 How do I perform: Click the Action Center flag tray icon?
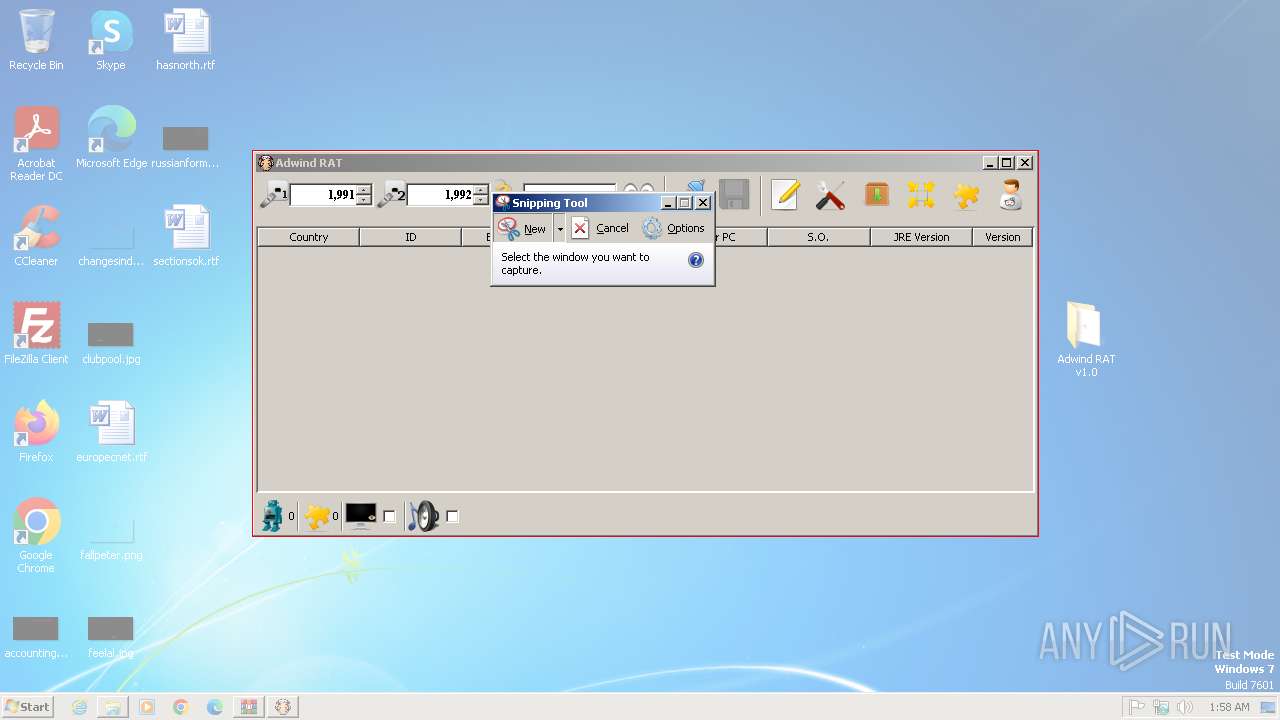coord(1137,707)
